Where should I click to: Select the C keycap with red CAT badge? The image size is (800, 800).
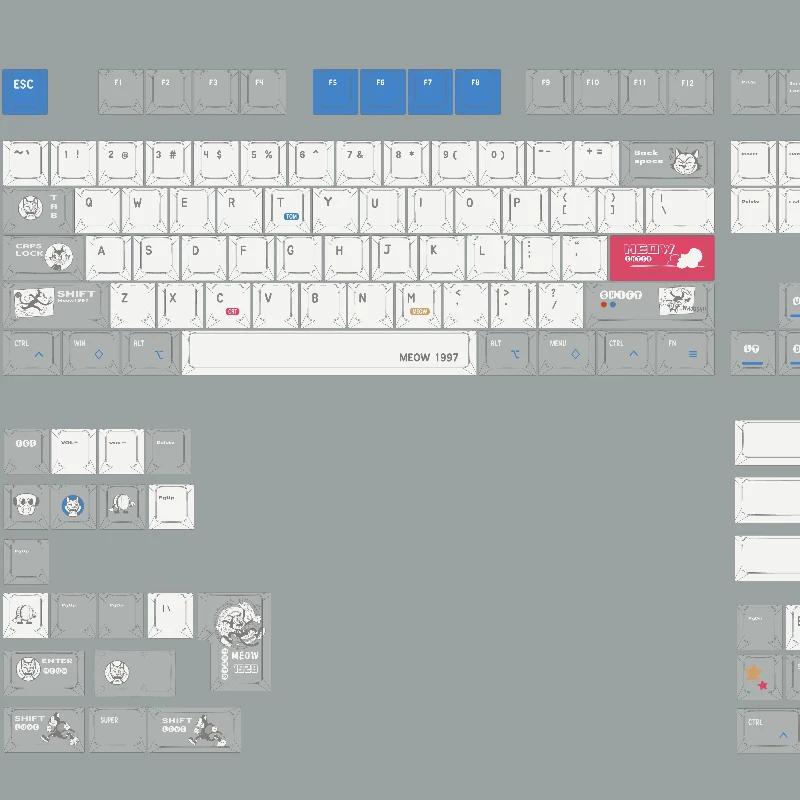228,306
